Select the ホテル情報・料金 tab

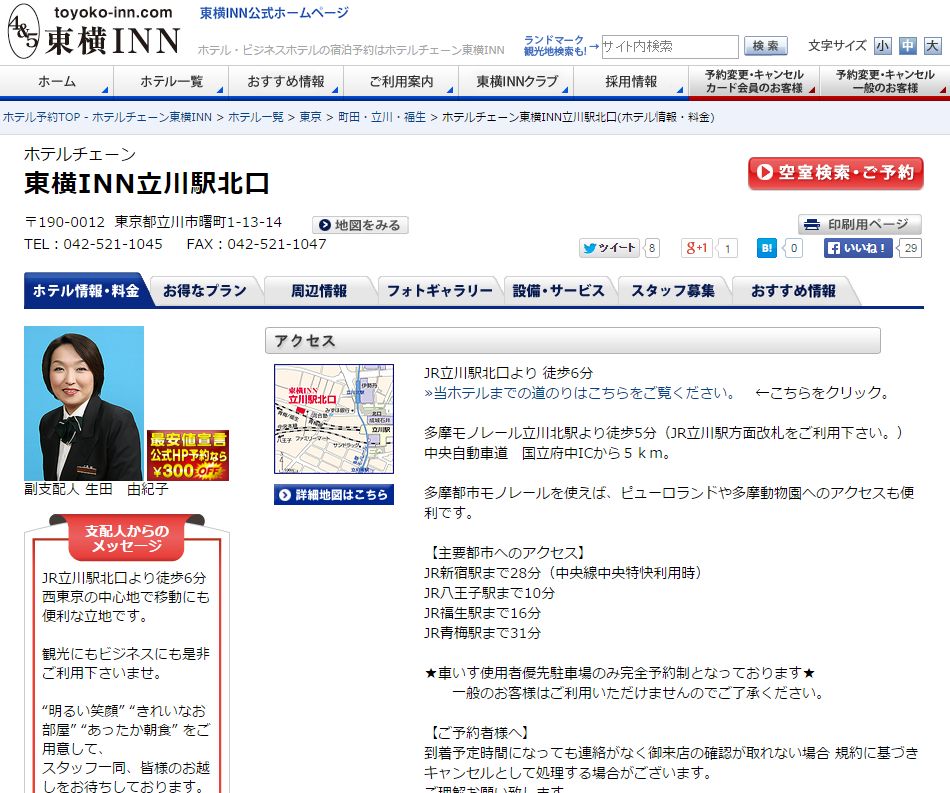[x=86, y=291]
